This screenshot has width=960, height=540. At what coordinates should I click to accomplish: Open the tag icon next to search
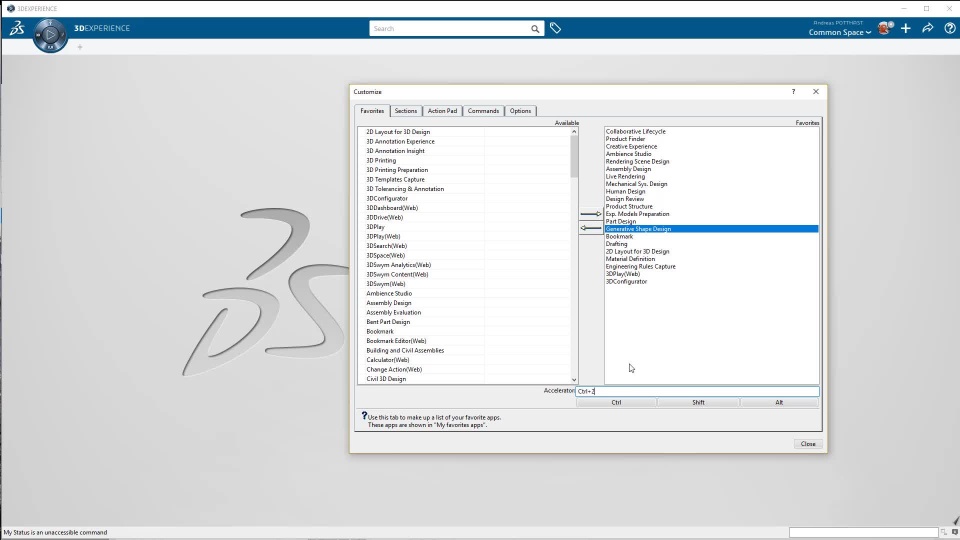(x=555, y=28)
